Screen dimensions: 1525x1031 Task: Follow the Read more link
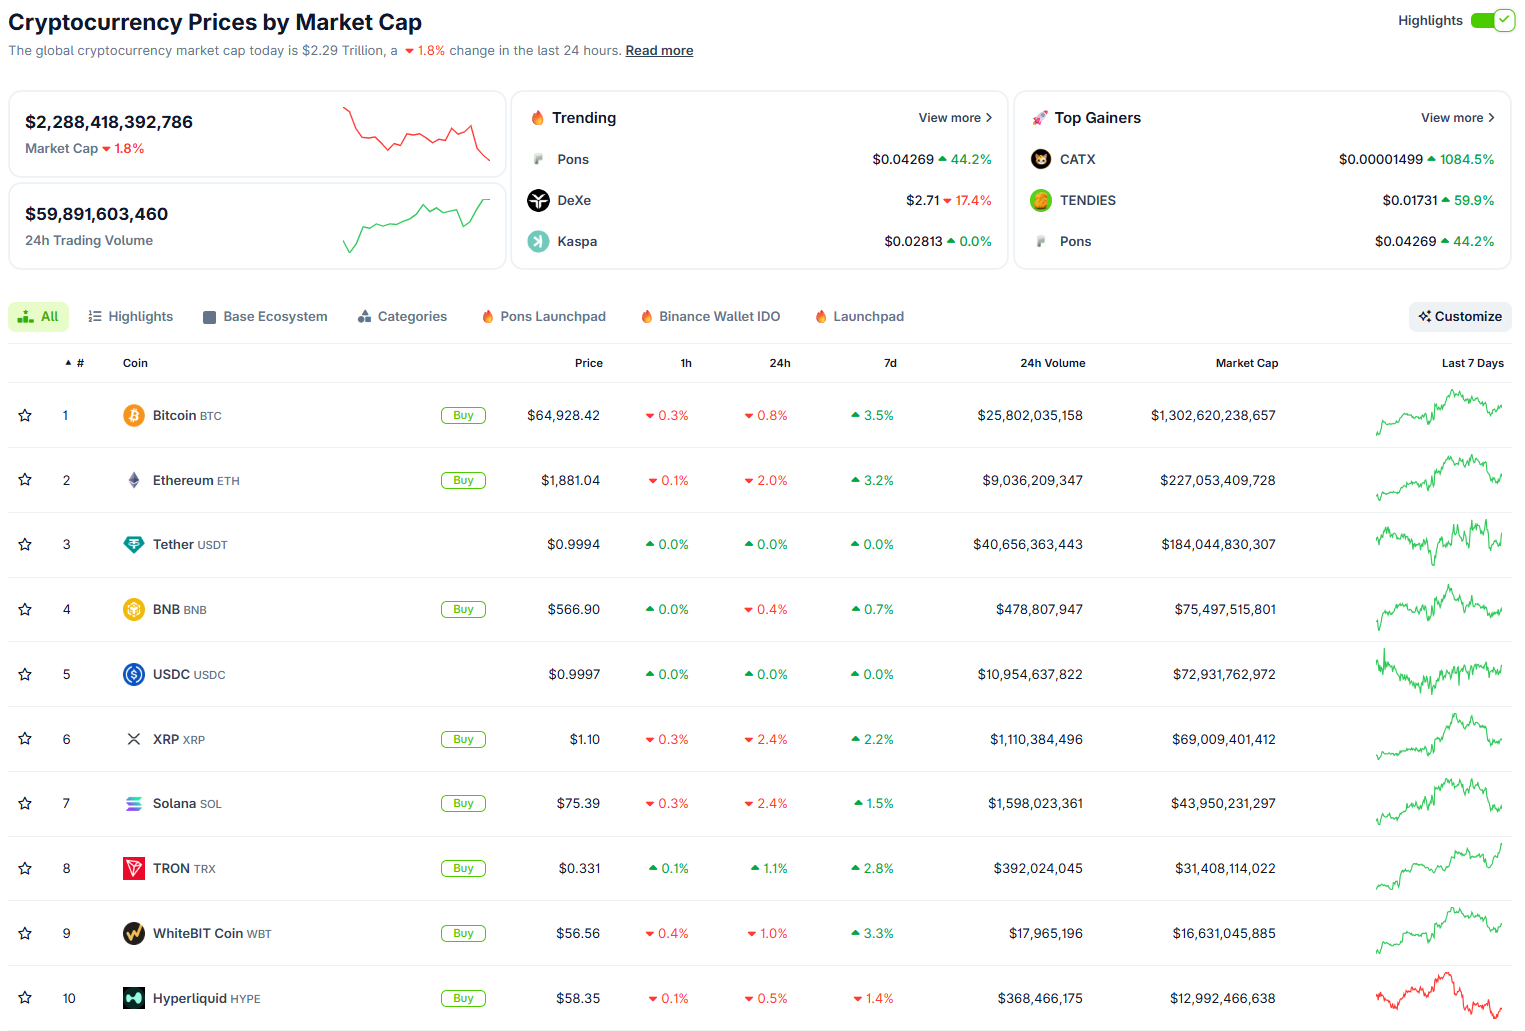659,50
